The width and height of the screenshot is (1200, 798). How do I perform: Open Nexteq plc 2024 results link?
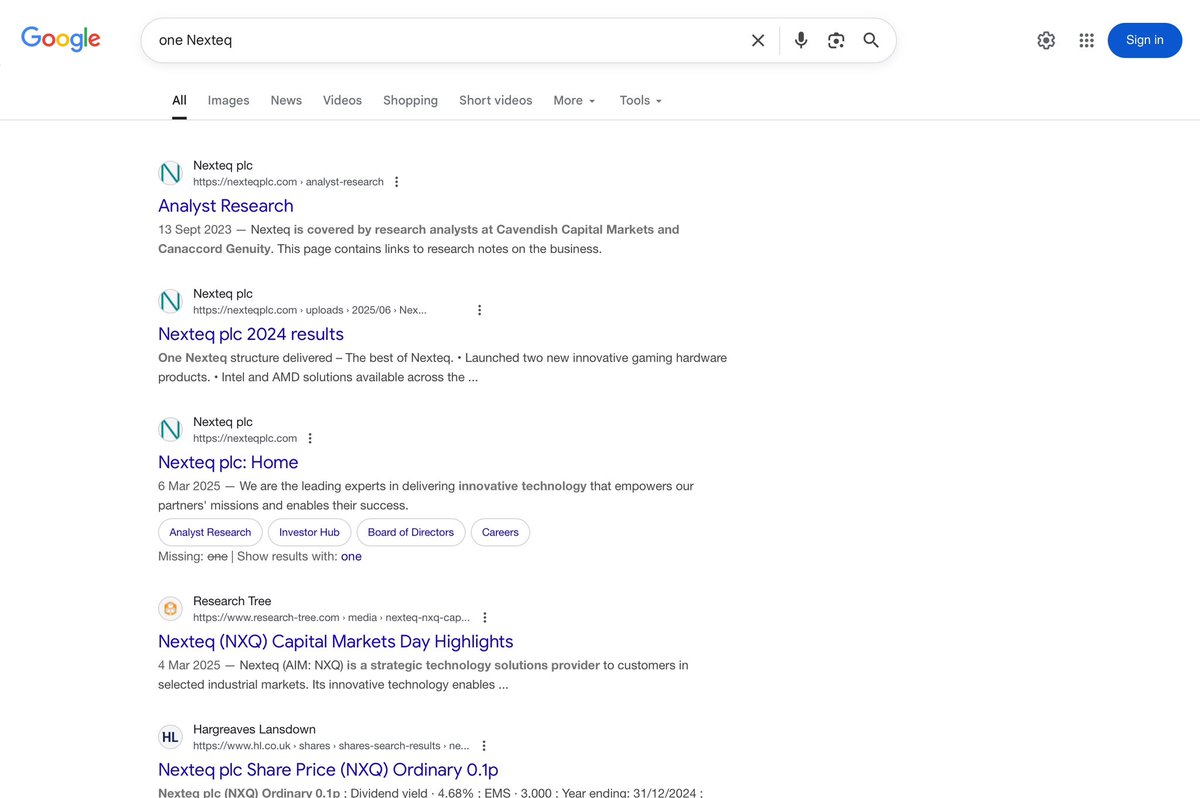click(x=251, y=334)
